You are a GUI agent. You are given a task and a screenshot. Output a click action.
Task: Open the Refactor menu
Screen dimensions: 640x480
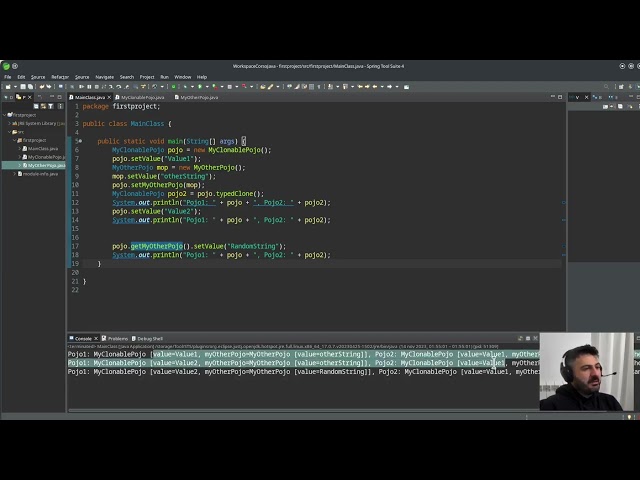60,77
